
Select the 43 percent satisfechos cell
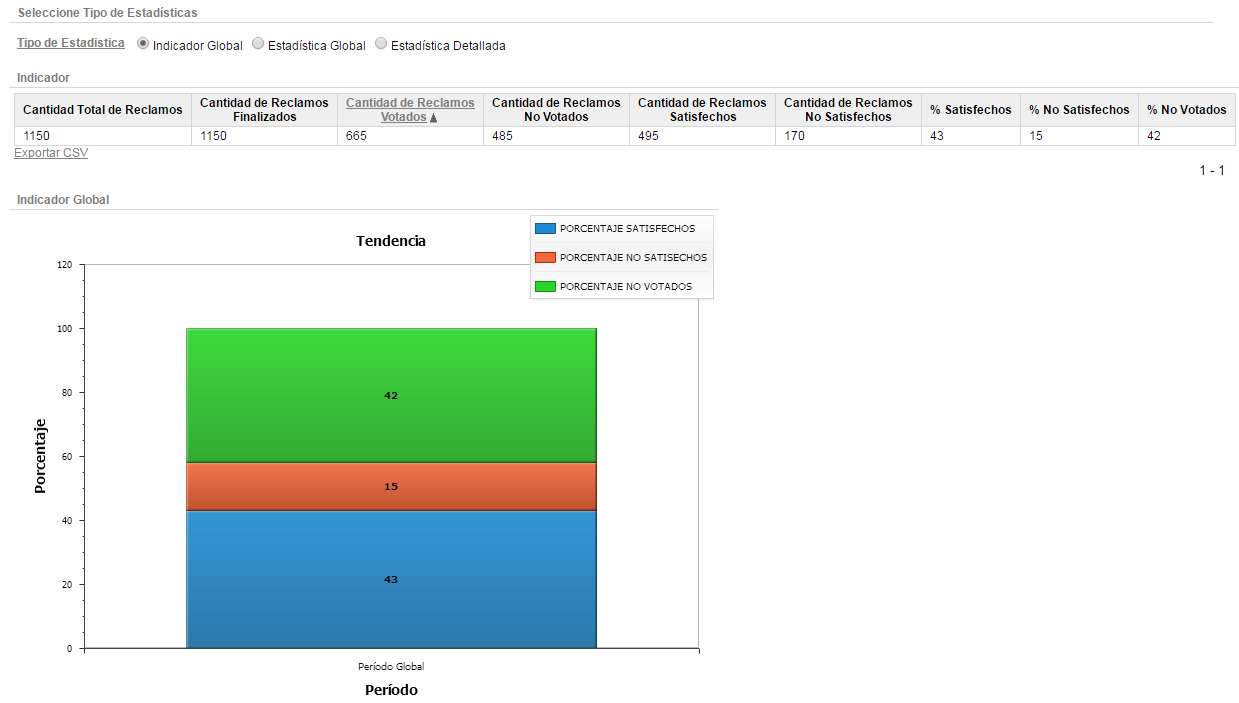(x=971, y=136)
